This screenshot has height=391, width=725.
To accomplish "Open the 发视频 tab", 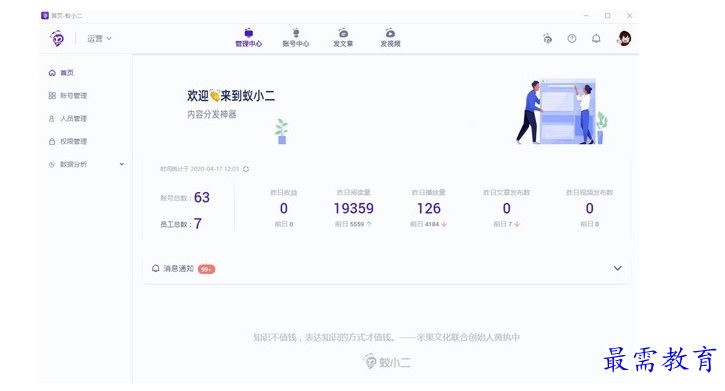I will coord(390,38).
